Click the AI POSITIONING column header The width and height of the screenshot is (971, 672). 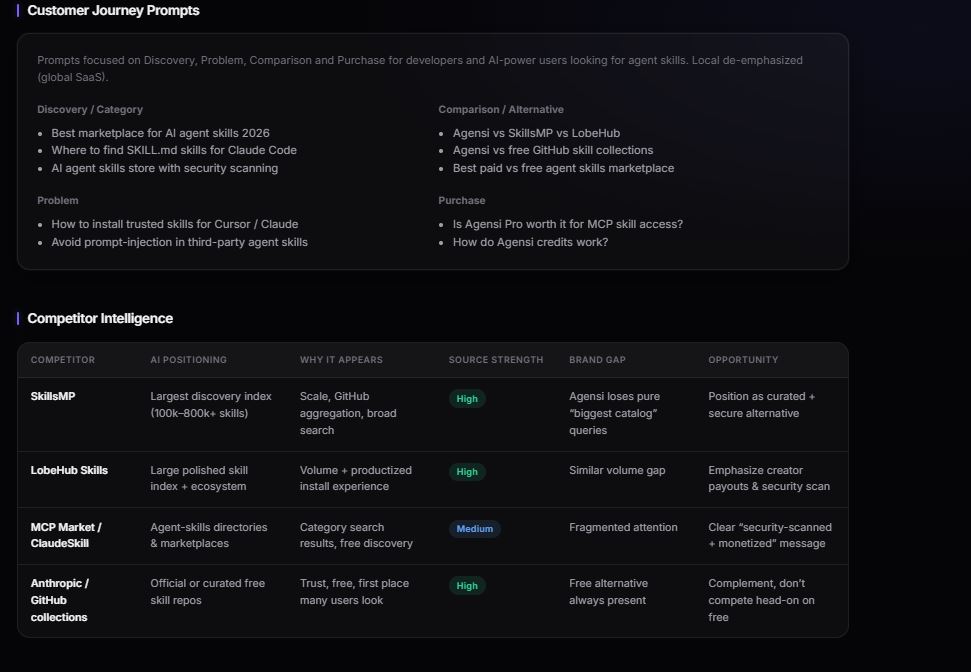(188, 360)
